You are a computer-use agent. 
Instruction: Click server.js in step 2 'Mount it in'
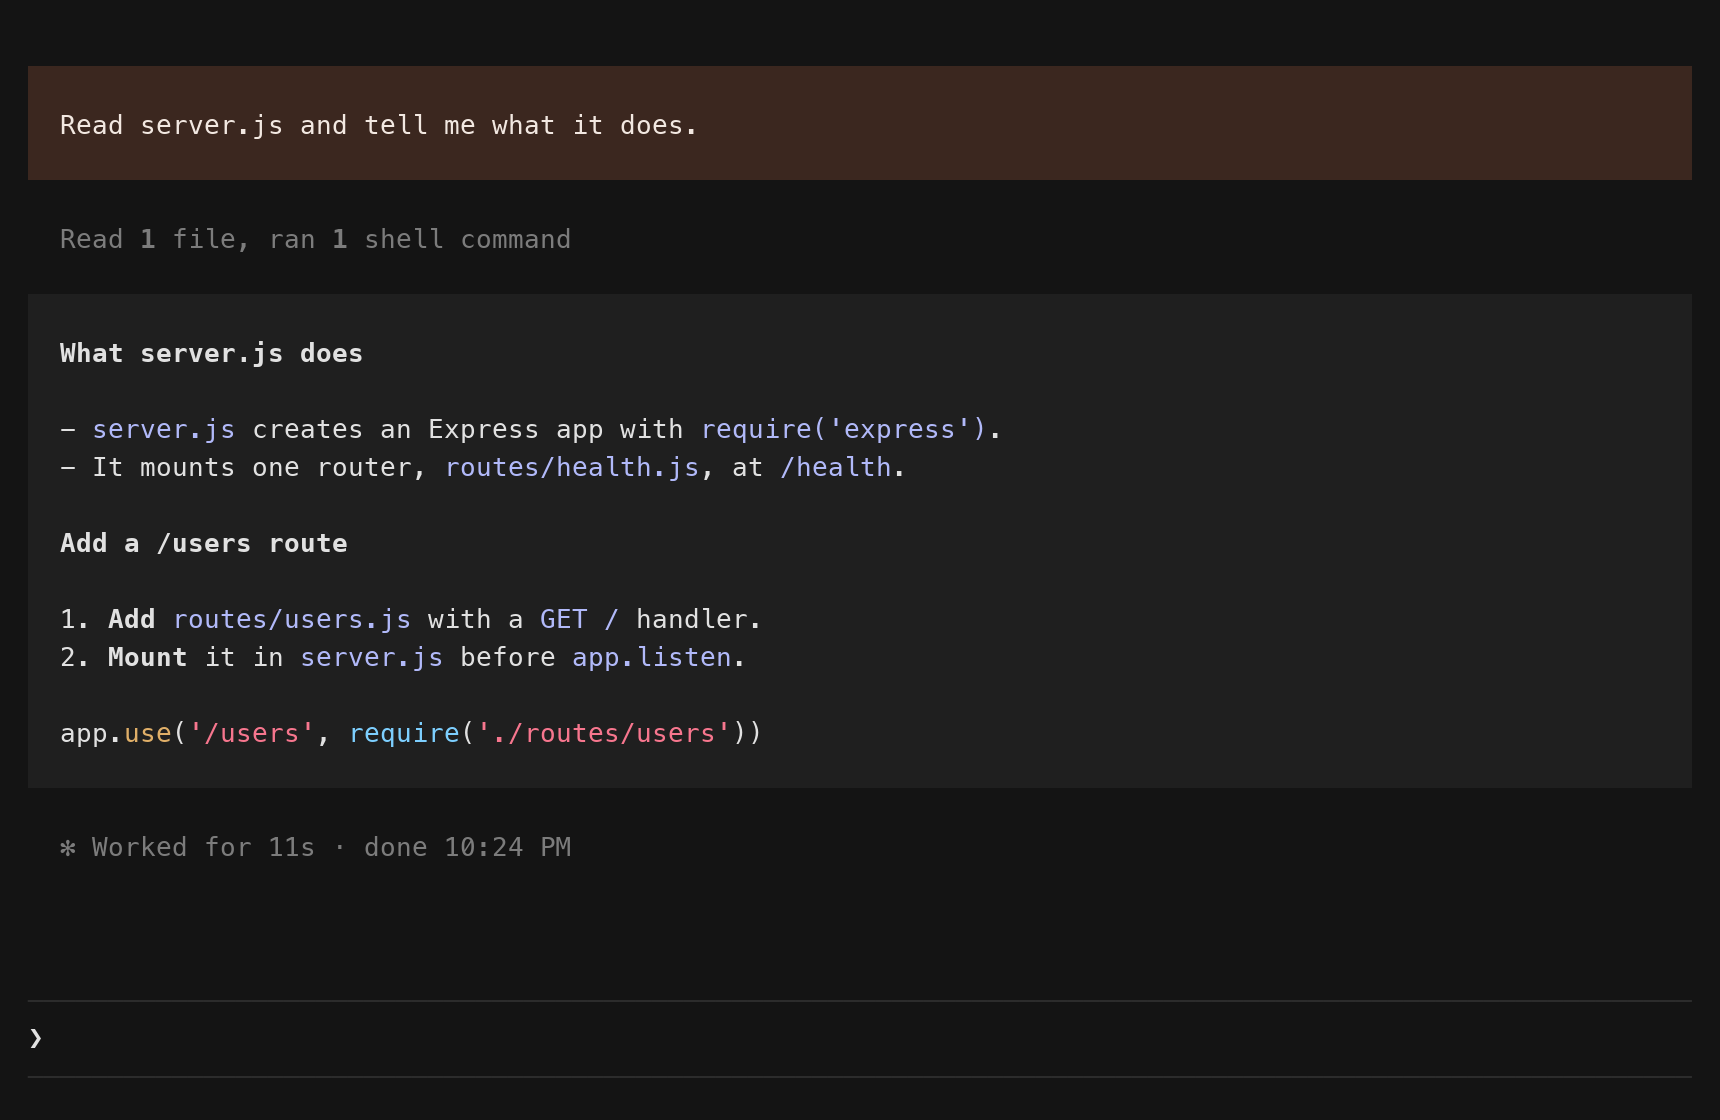coord(372,657)
